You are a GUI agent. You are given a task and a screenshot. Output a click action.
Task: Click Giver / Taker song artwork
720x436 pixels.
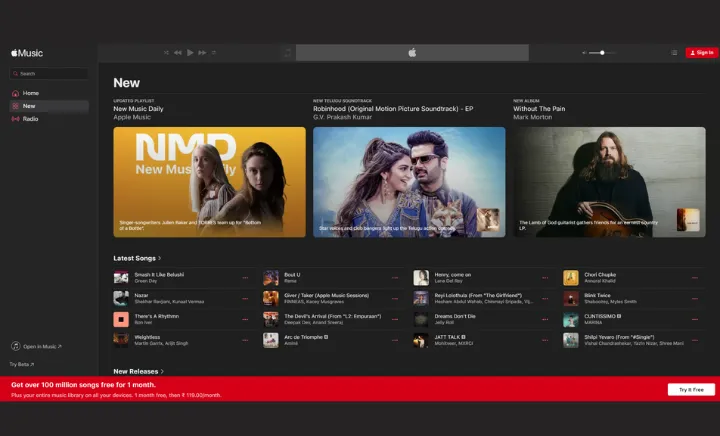coord(271,298)
